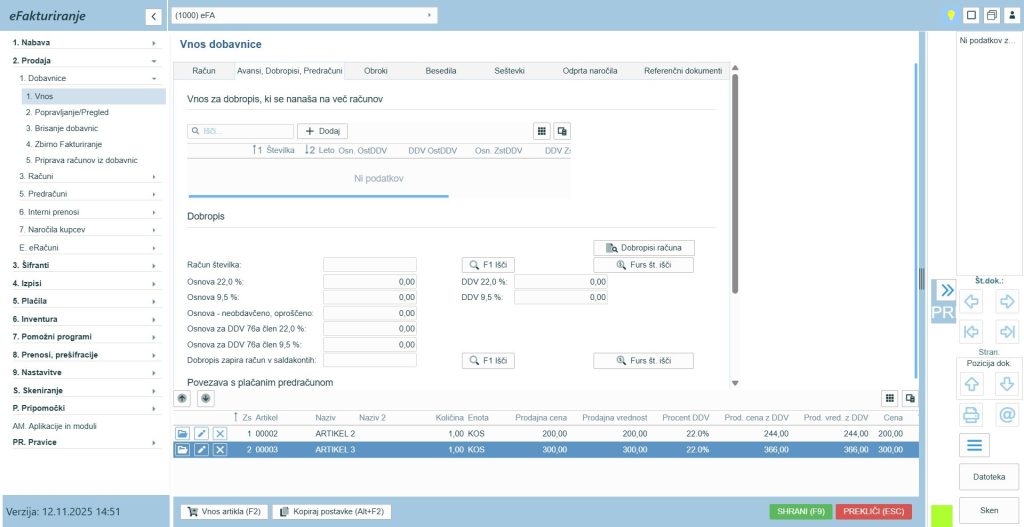Click the @ email icon
This screenshot has width=1024, height=527.
[1007, 414]
